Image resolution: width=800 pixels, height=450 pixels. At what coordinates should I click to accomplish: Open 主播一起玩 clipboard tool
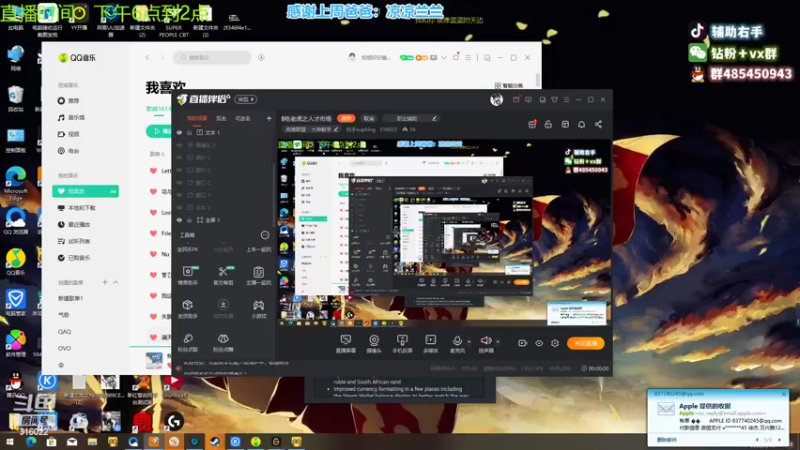[x=259, y=275]
